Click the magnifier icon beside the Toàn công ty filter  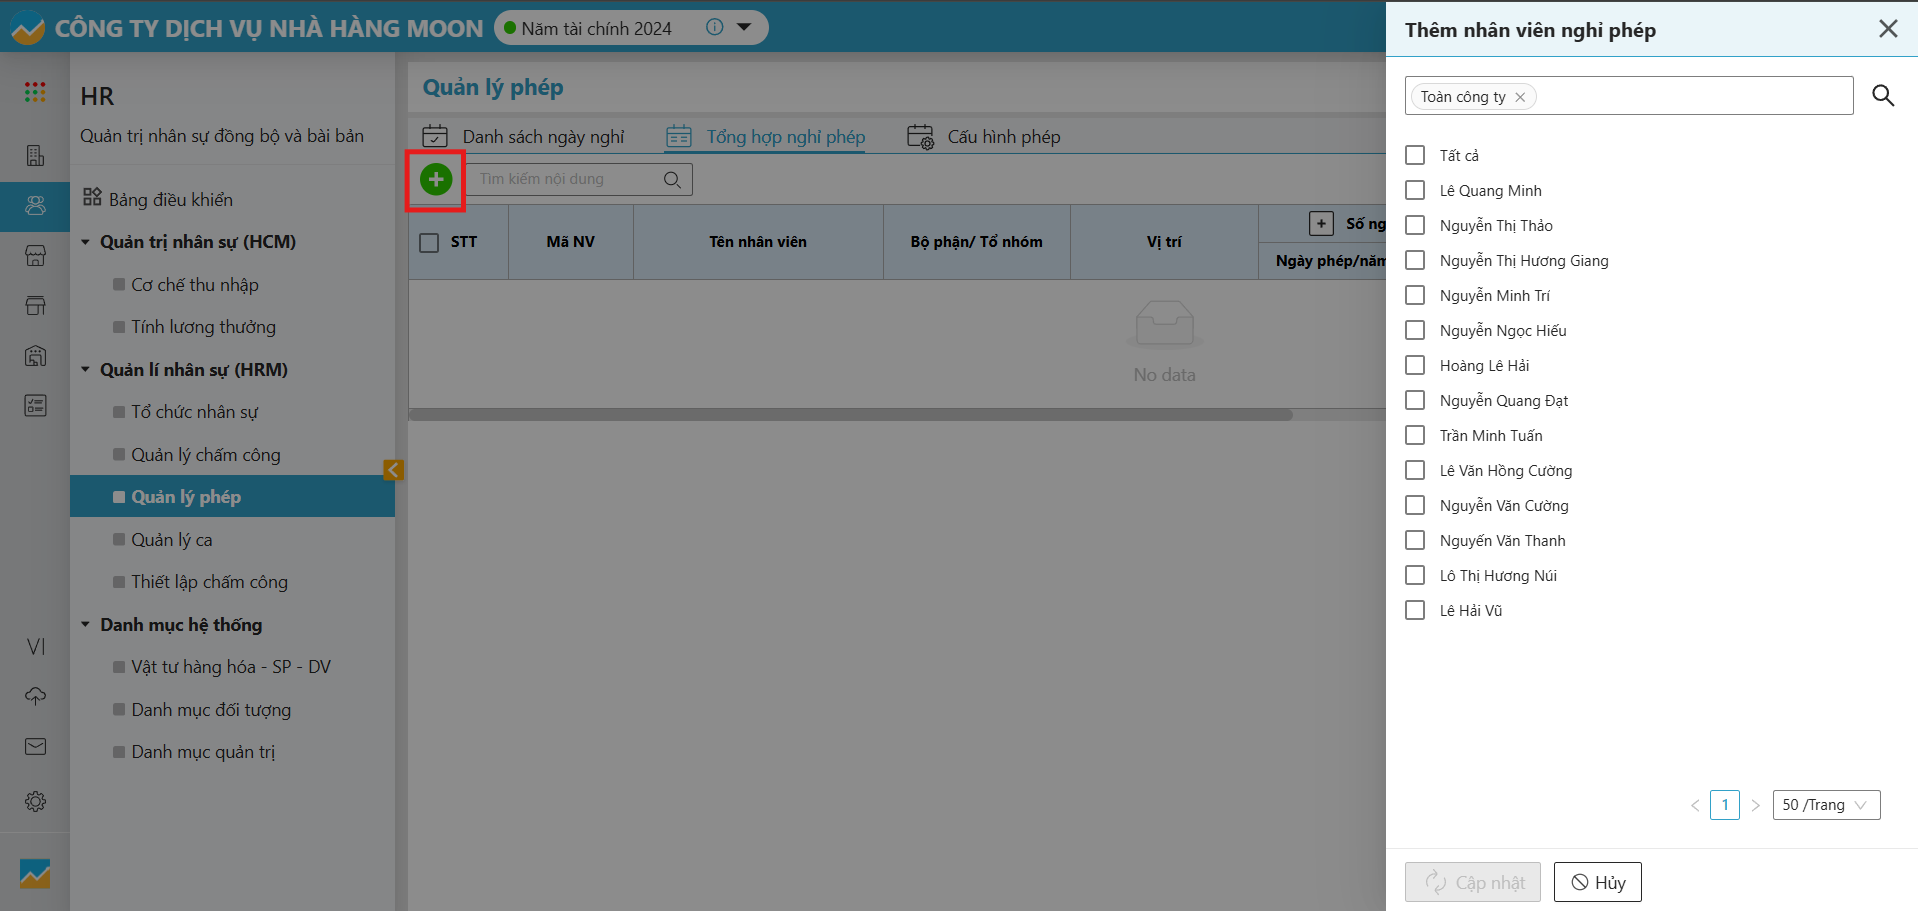pos(1882,96)
